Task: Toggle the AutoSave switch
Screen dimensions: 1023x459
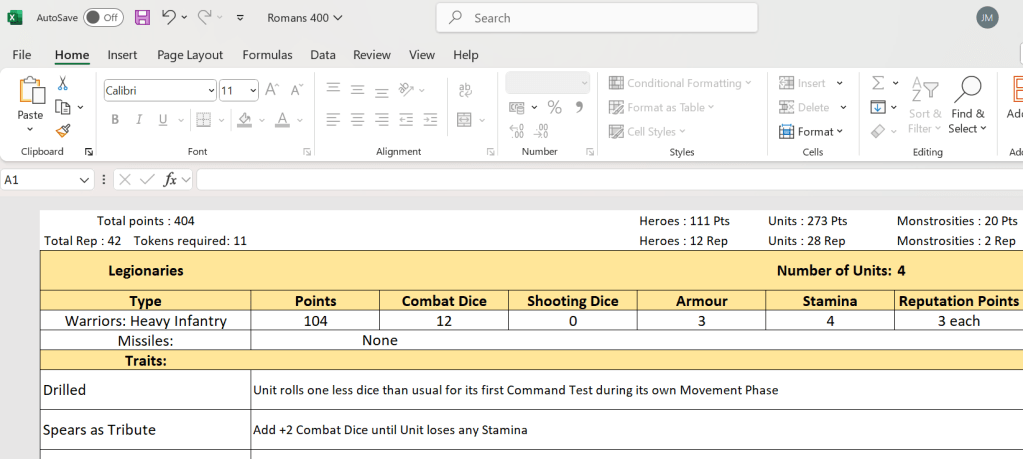Action: click(x=103, y=17)
